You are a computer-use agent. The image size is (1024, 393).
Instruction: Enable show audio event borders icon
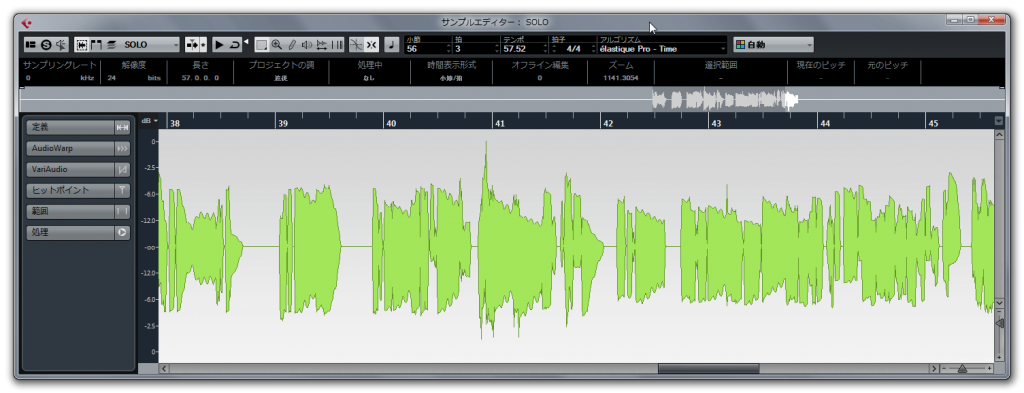click(x=82, y=45)
